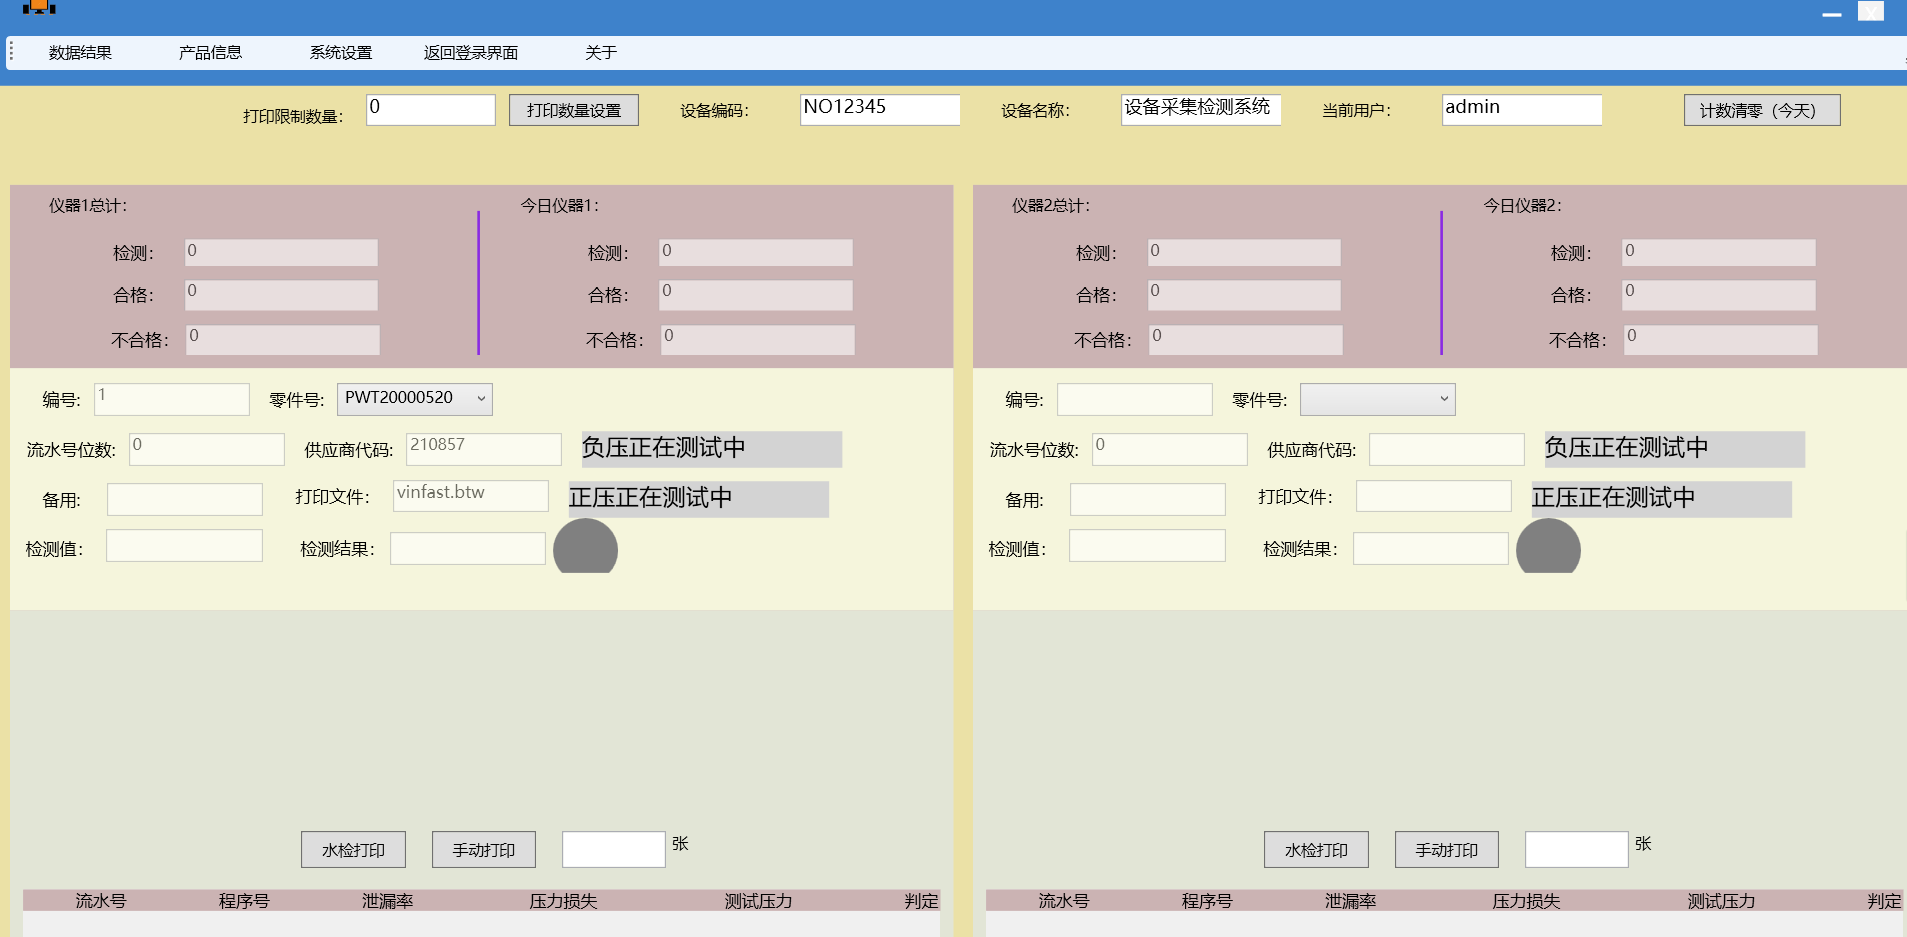1907x937 pixels.
Task: Click the left 手动打印 button
Action: coord(484,850)
